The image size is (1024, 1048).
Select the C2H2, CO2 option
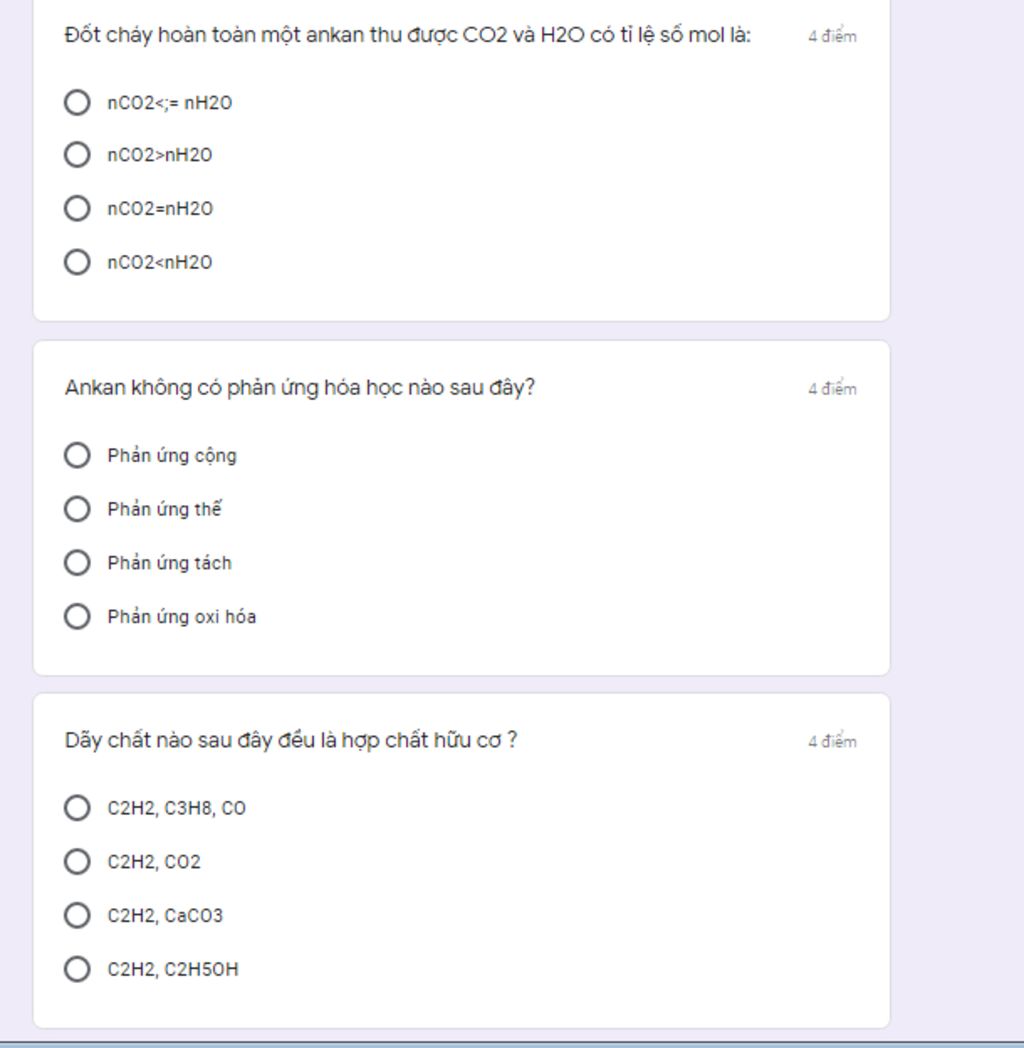point(78,862)
